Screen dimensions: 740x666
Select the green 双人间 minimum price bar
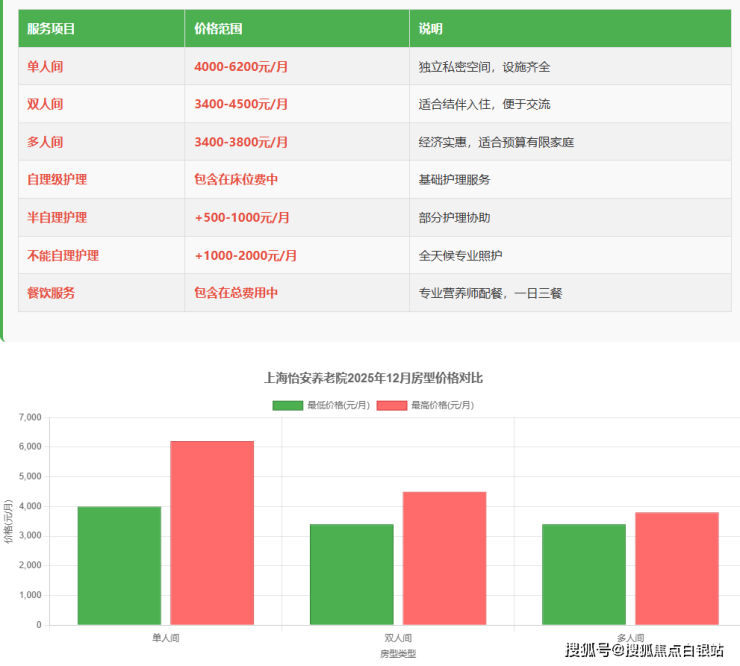tap(351, 574)
